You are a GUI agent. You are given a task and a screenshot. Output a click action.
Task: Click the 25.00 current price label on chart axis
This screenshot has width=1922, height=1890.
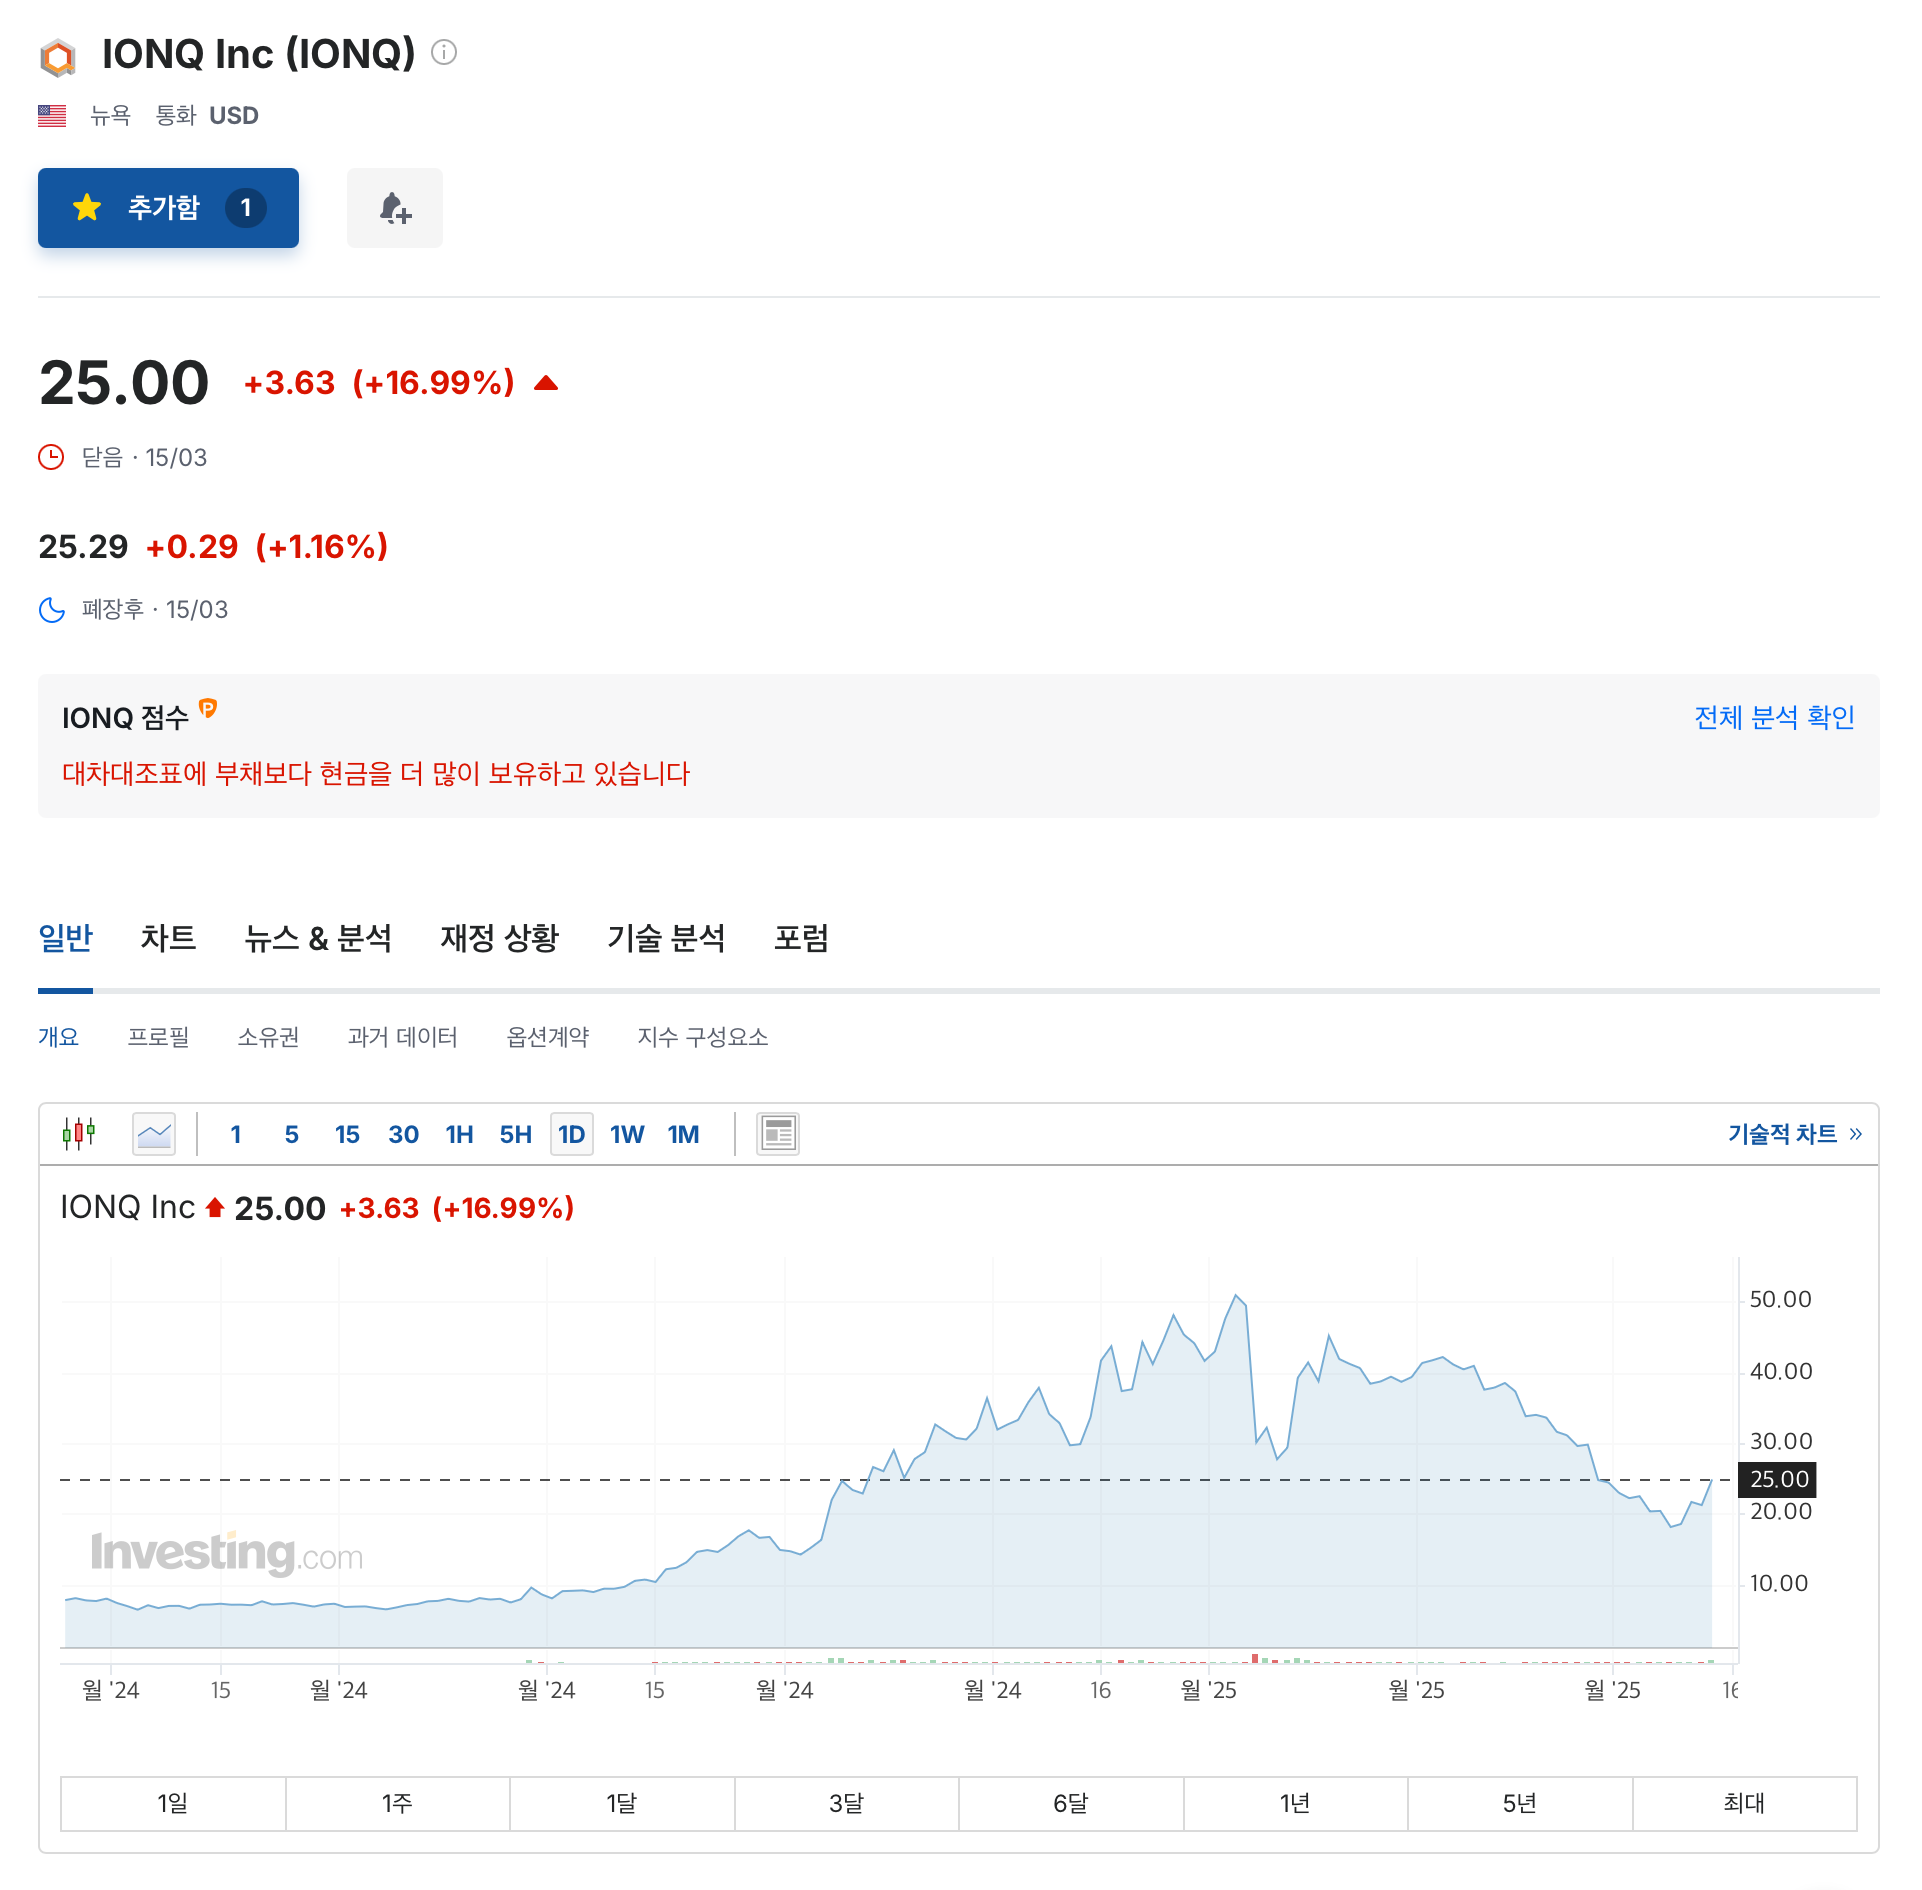pyautogui.click(x=1778, y=1479)
